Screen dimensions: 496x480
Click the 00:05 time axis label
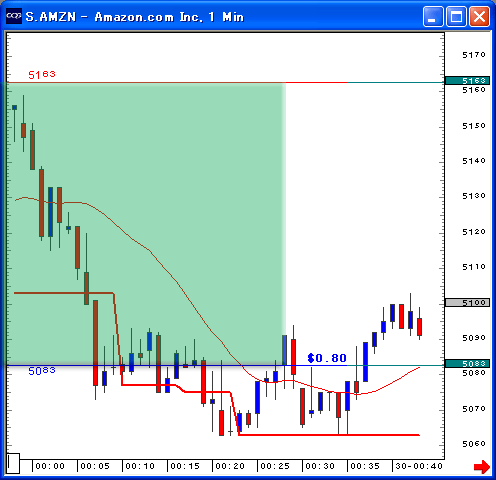[x=95, y=466]
